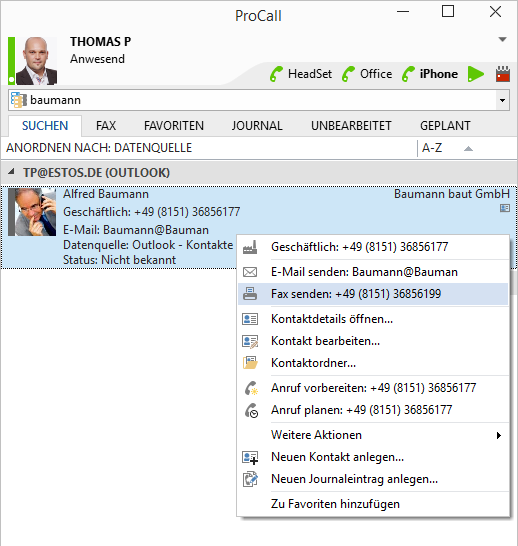Choose the iPhone phone line

430,74
